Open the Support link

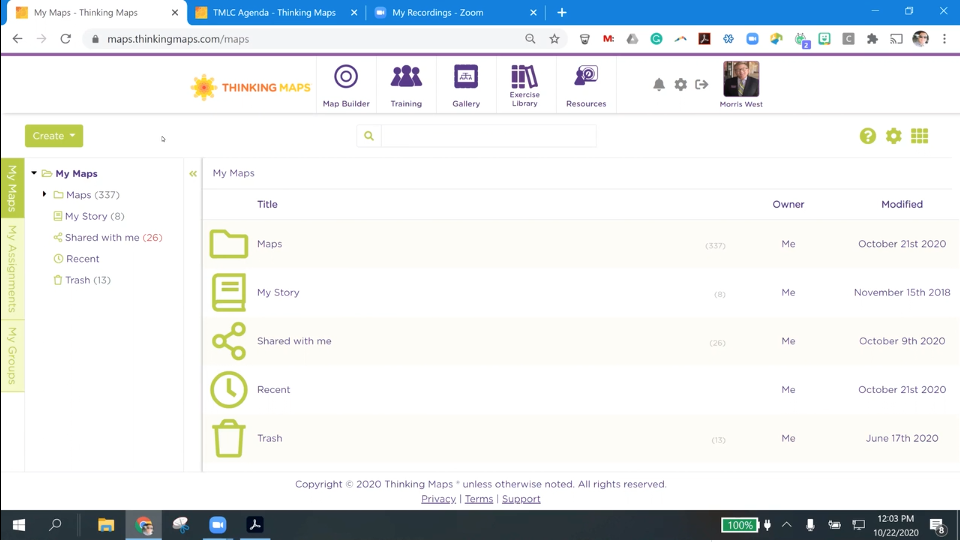pos(521,499)
